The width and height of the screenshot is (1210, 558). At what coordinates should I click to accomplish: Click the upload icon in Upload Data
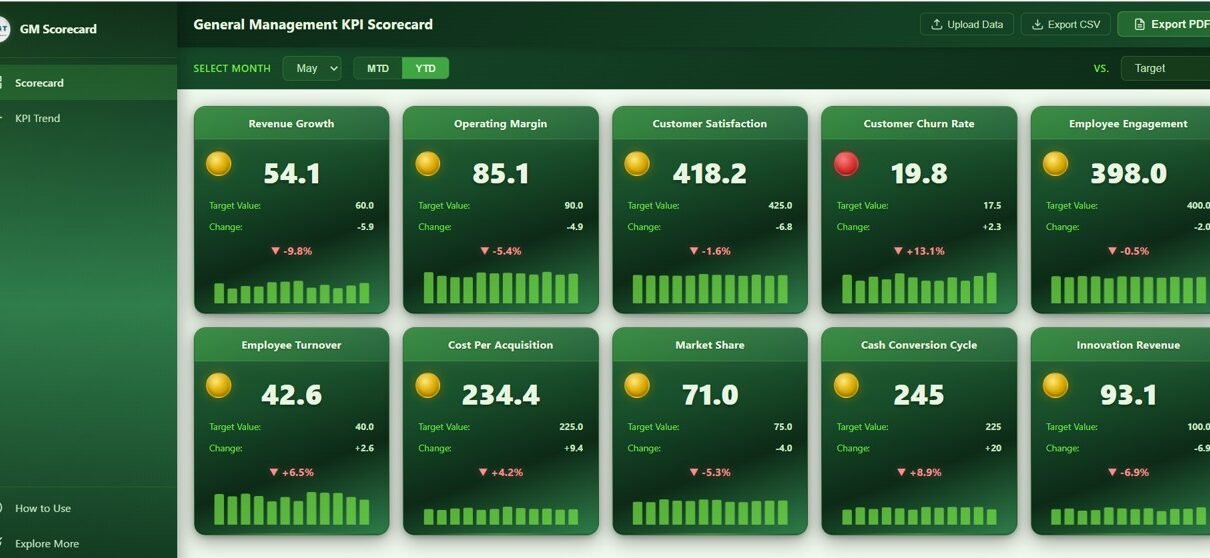tap(936, 25)
